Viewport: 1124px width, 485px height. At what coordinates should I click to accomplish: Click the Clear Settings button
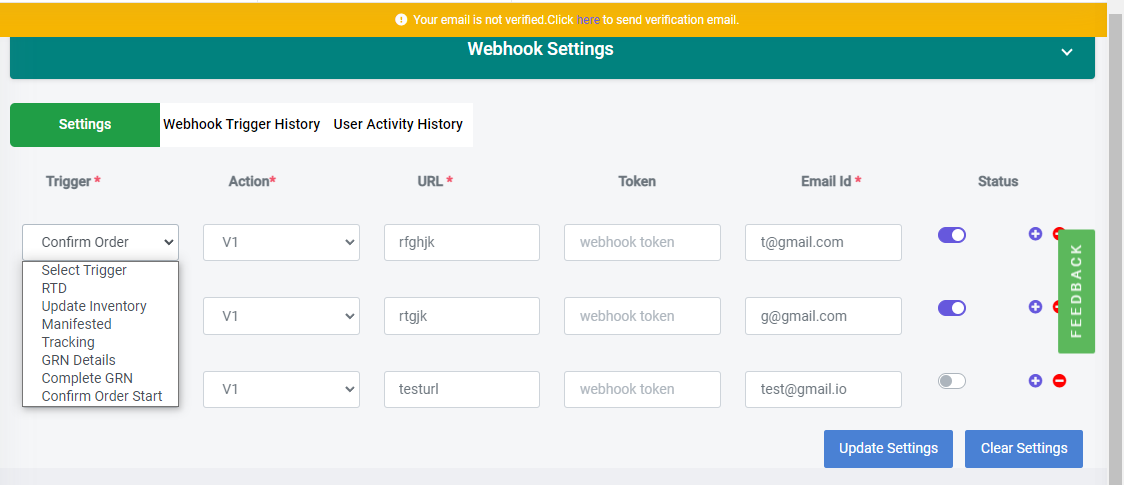[x=1024, y=448]
